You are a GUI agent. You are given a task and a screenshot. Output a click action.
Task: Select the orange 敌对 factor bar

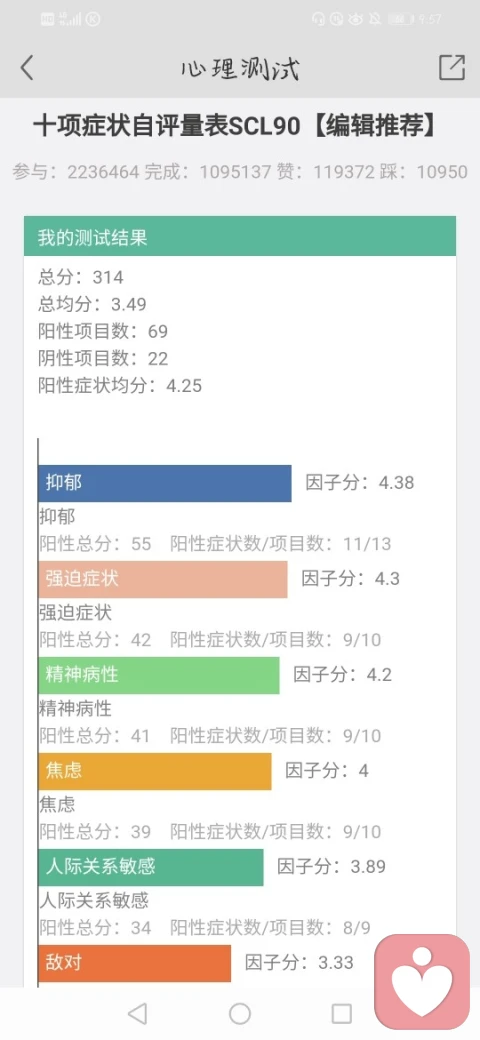(x=135, y=963)
